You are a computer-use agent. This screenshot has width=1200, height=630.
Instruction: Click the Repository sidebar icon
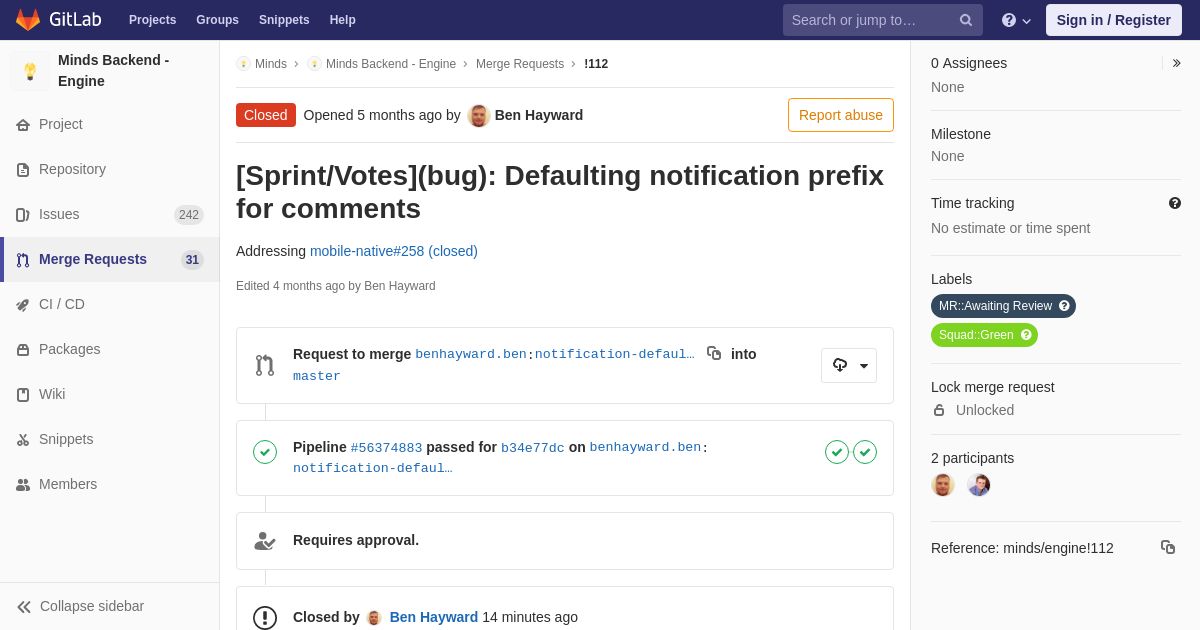coord(23,170)
